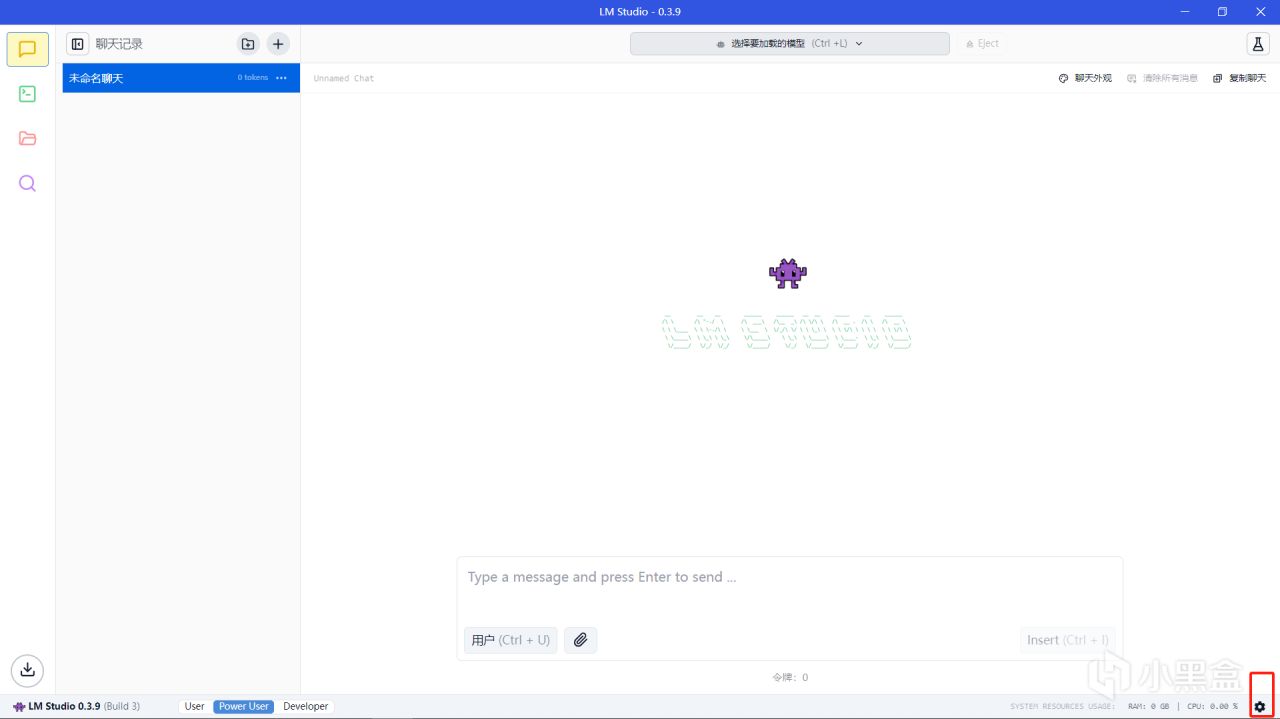Screen dimensions: 1280x719
Task: Create a new chat folder
Action: [x=248, y=44]
